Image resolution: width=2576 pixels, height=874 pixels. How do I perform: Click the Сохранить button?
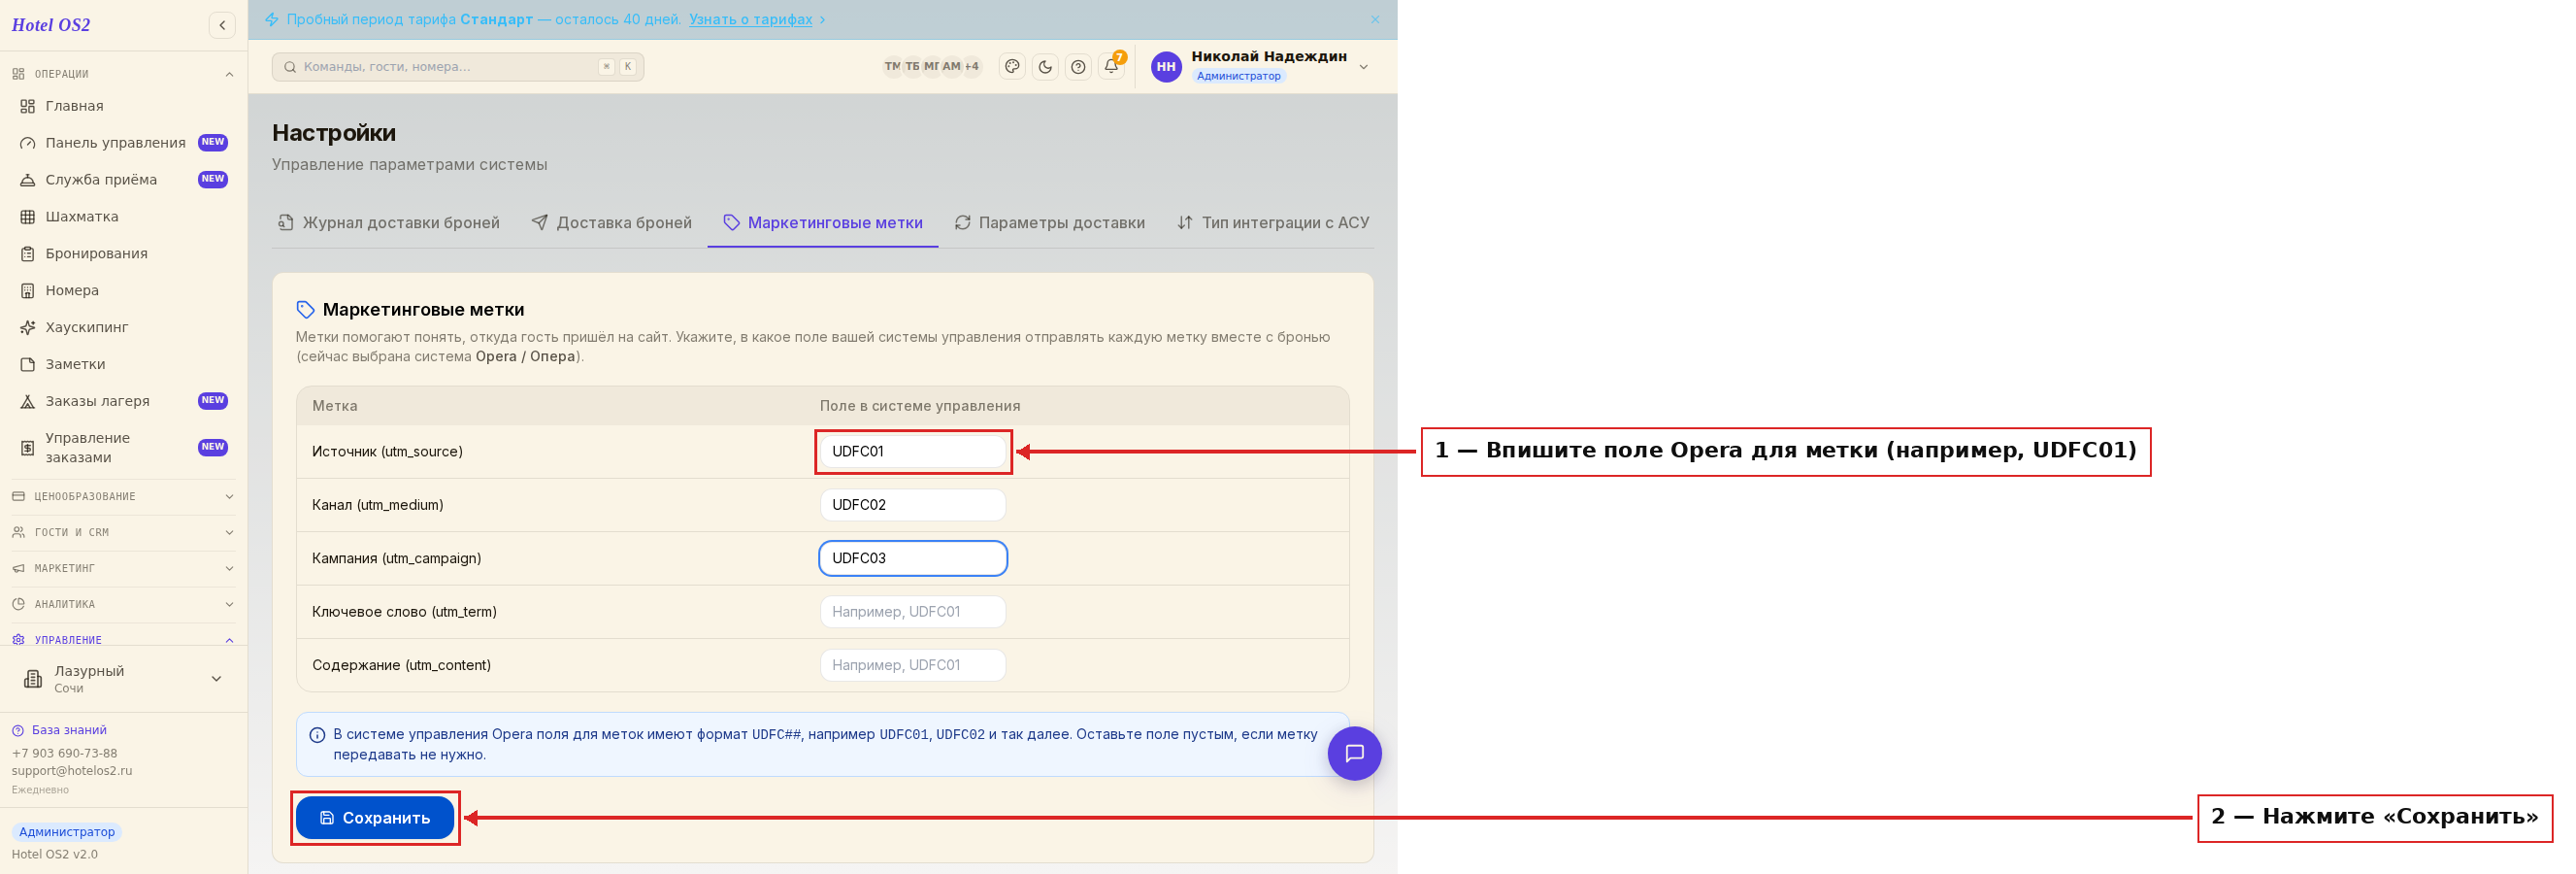point(375,818)
